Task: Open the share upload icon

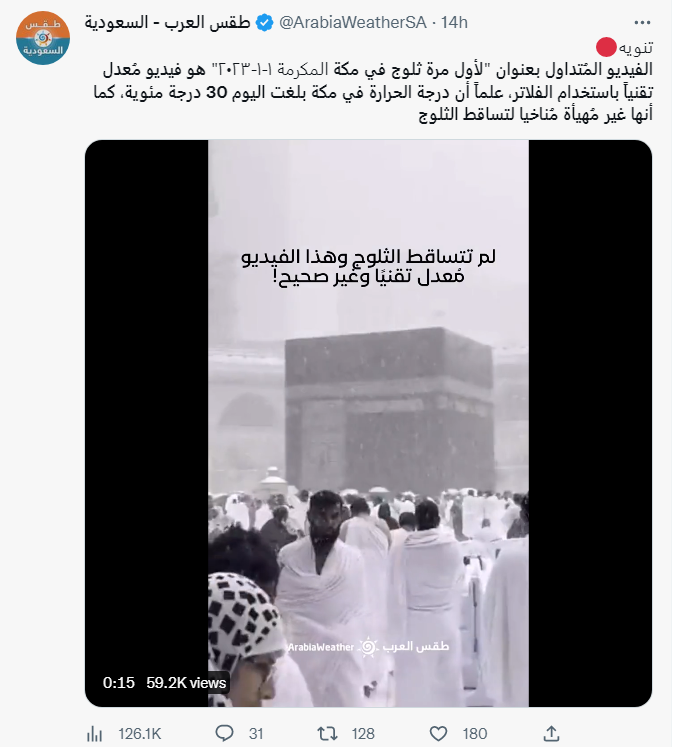Action: coord(551,733)
